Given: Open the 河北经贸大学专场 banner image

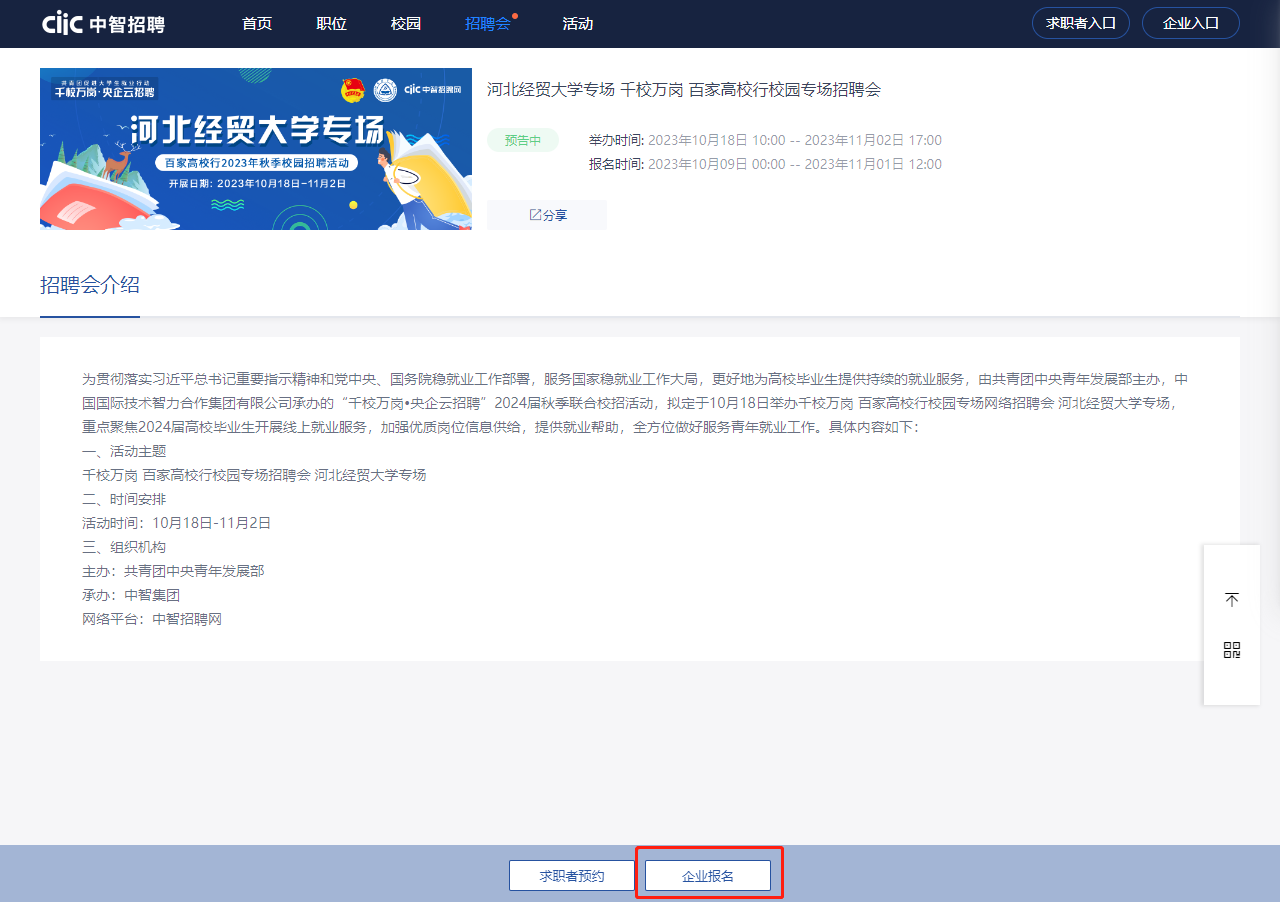Looking at the screenshot, I should point(256,149).
